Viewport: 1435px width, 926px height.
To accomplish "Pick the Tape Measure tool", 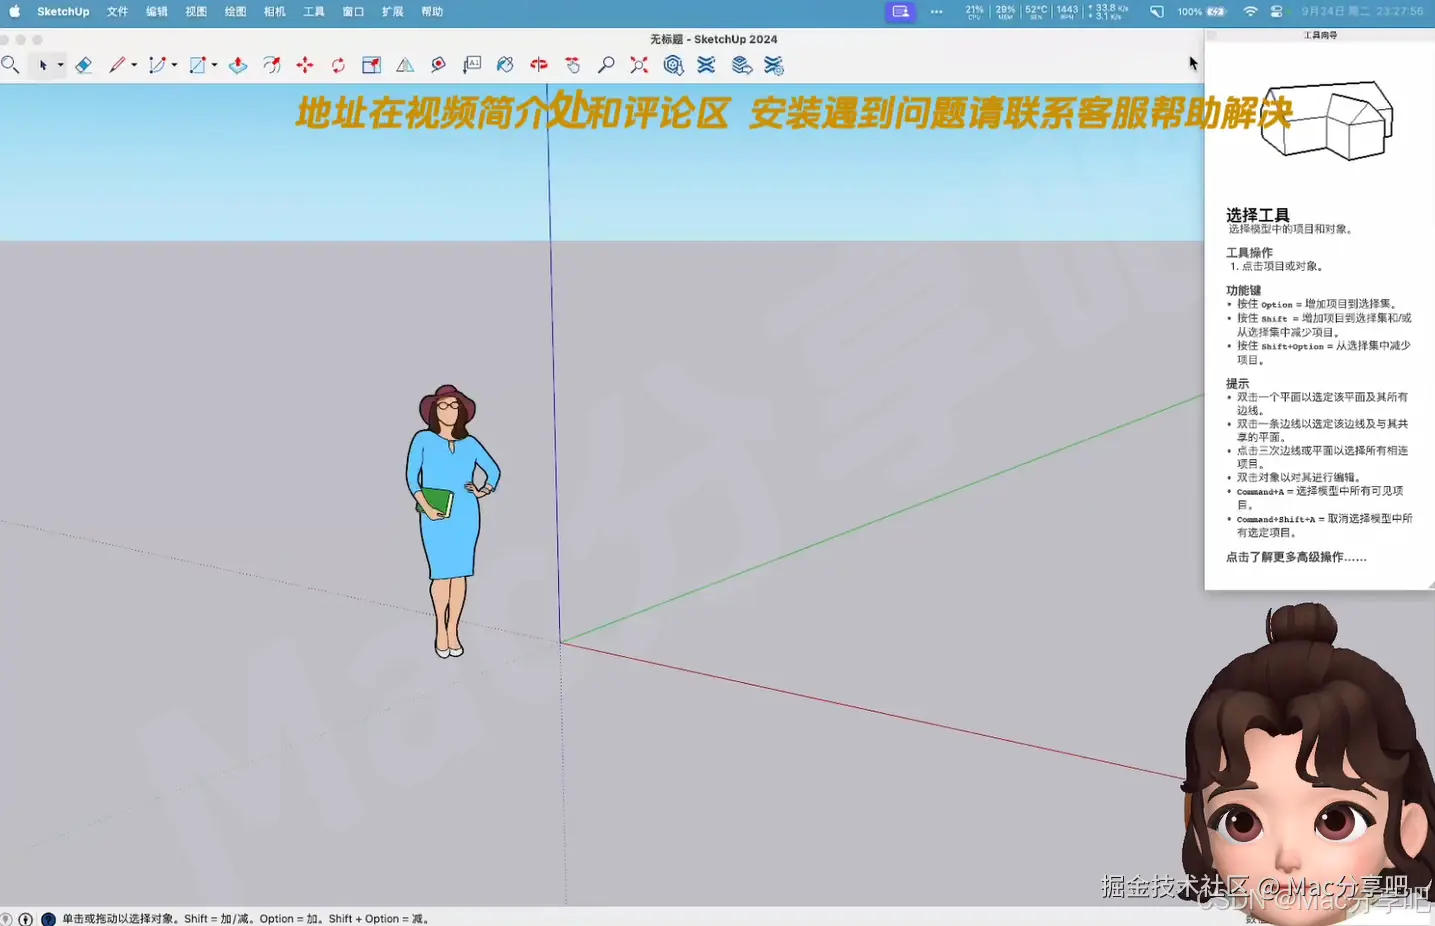I will click(438, 65).
